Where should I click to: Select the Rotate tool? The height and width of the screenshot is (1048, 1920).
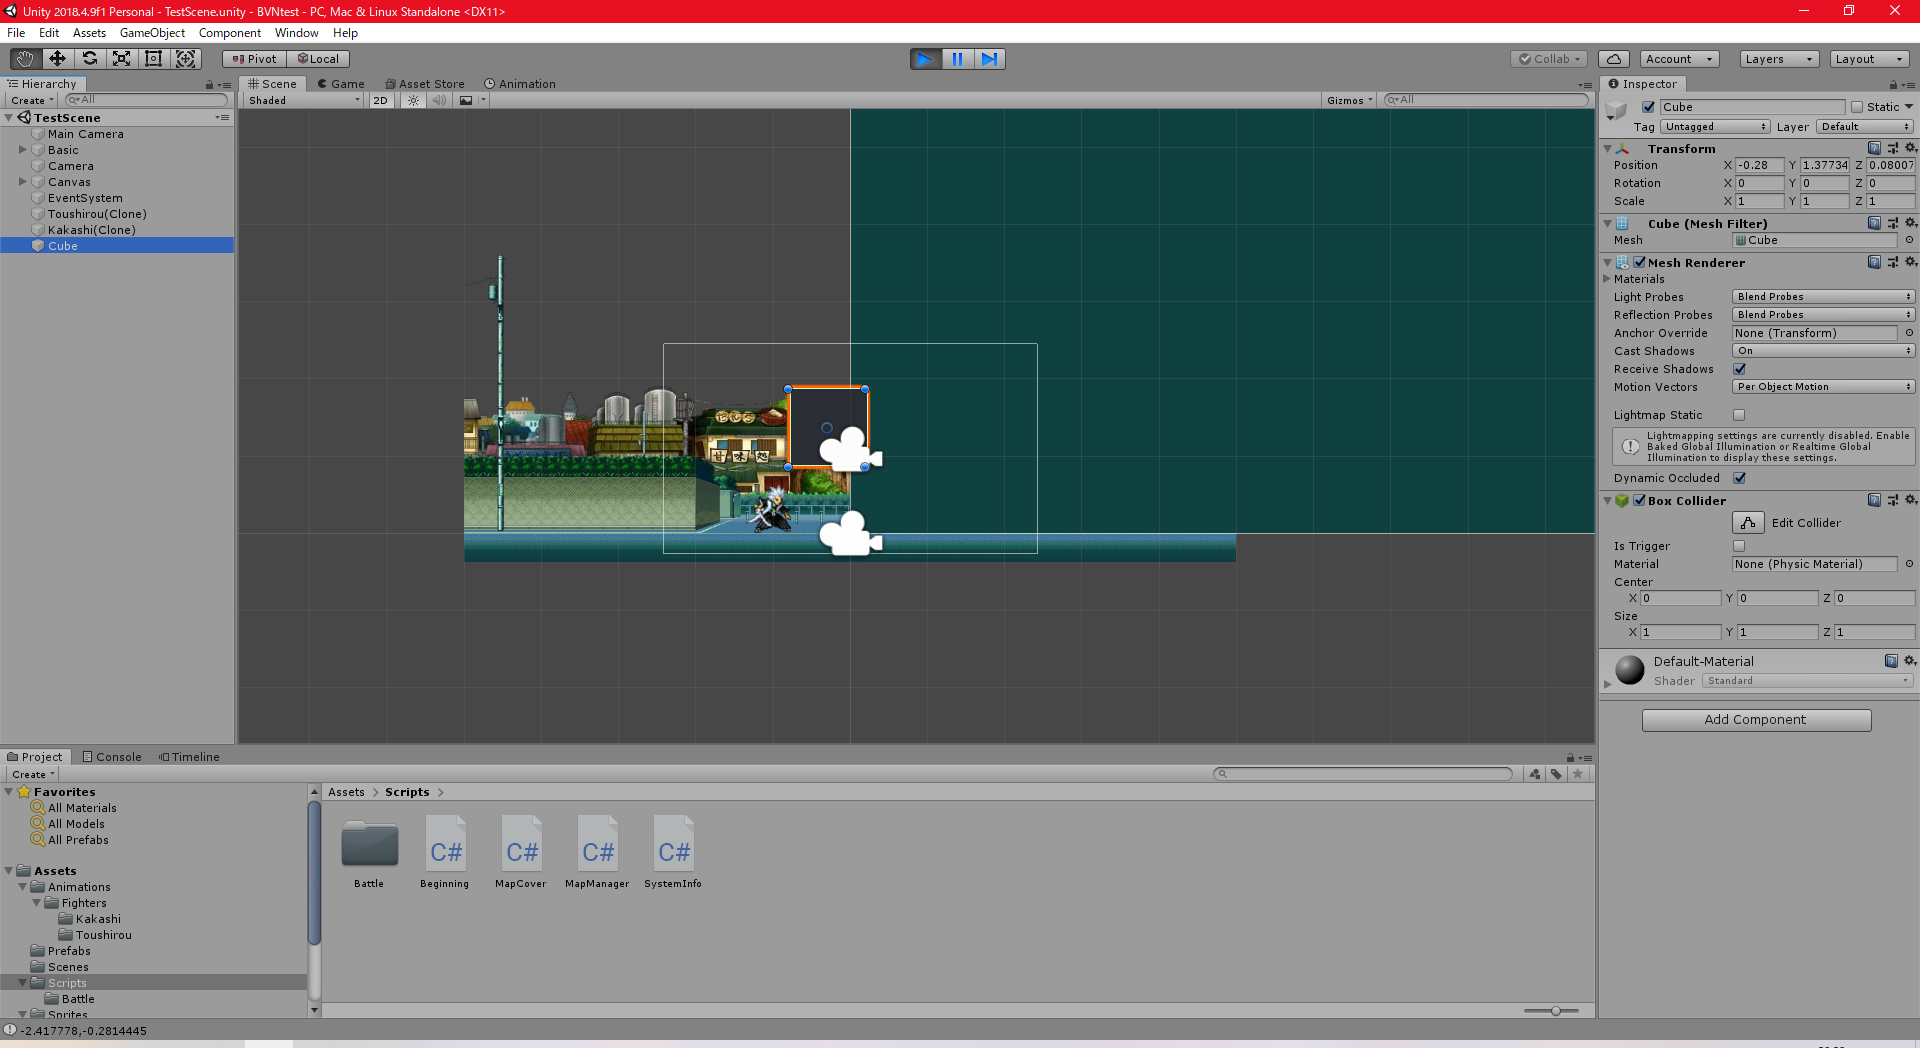pos(89,59)
